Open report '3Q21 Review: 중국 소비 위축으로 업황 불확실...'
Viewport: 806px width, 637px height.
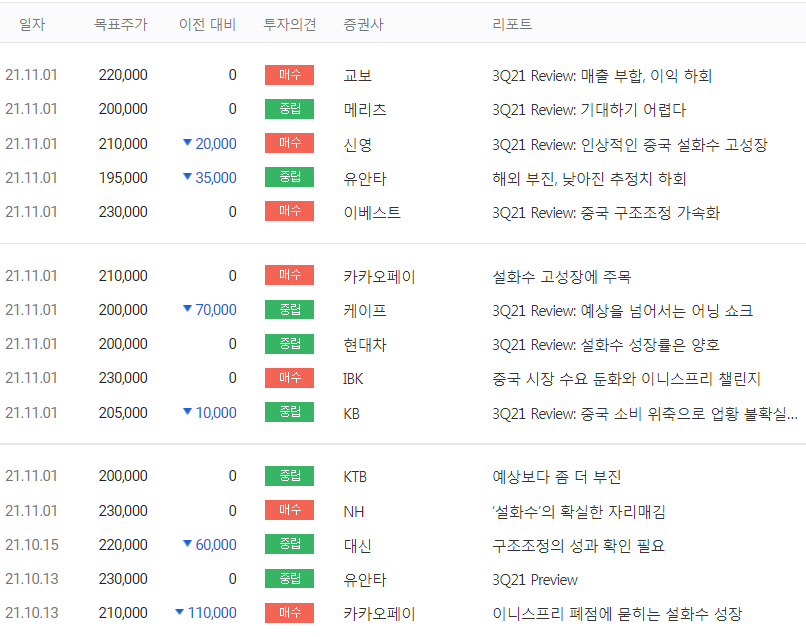pos(645,413)
